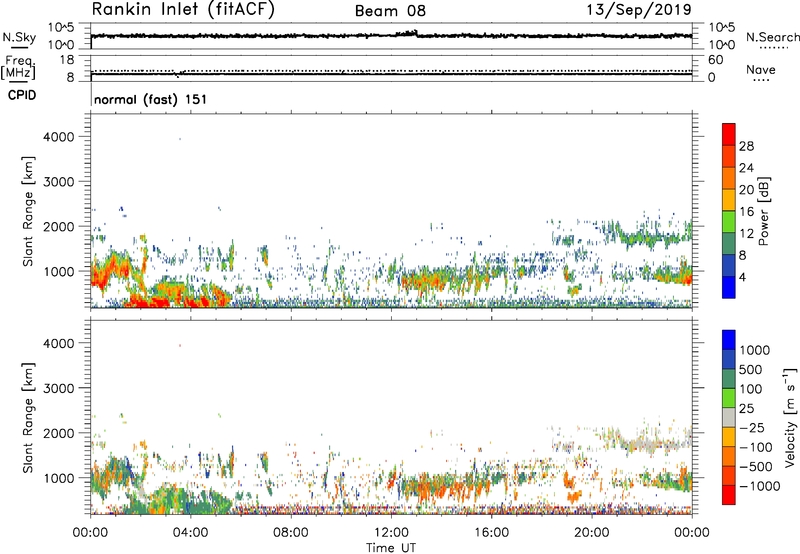Click the power panel "Slant Range [km]" label

[28, 211]
